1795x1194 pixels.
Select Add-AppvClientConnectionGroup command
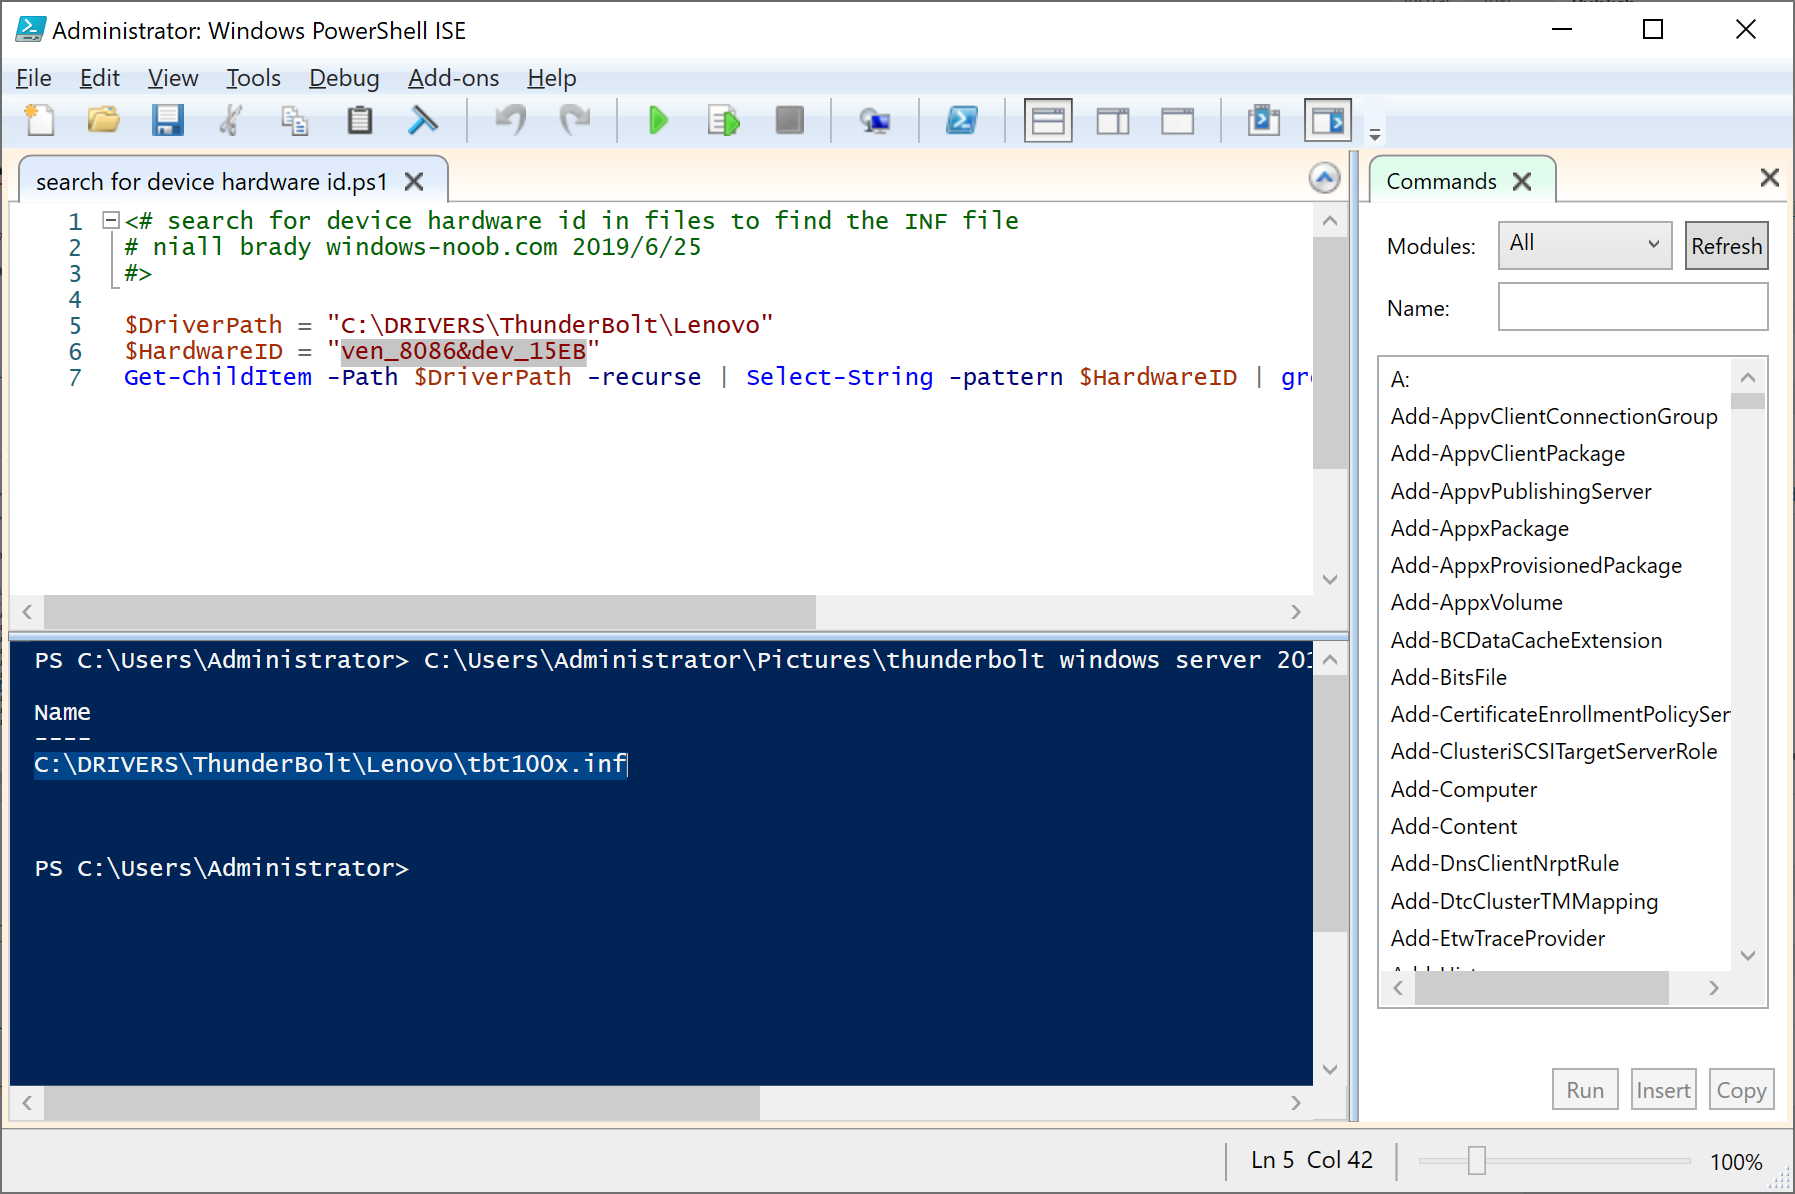point(1554,417)
